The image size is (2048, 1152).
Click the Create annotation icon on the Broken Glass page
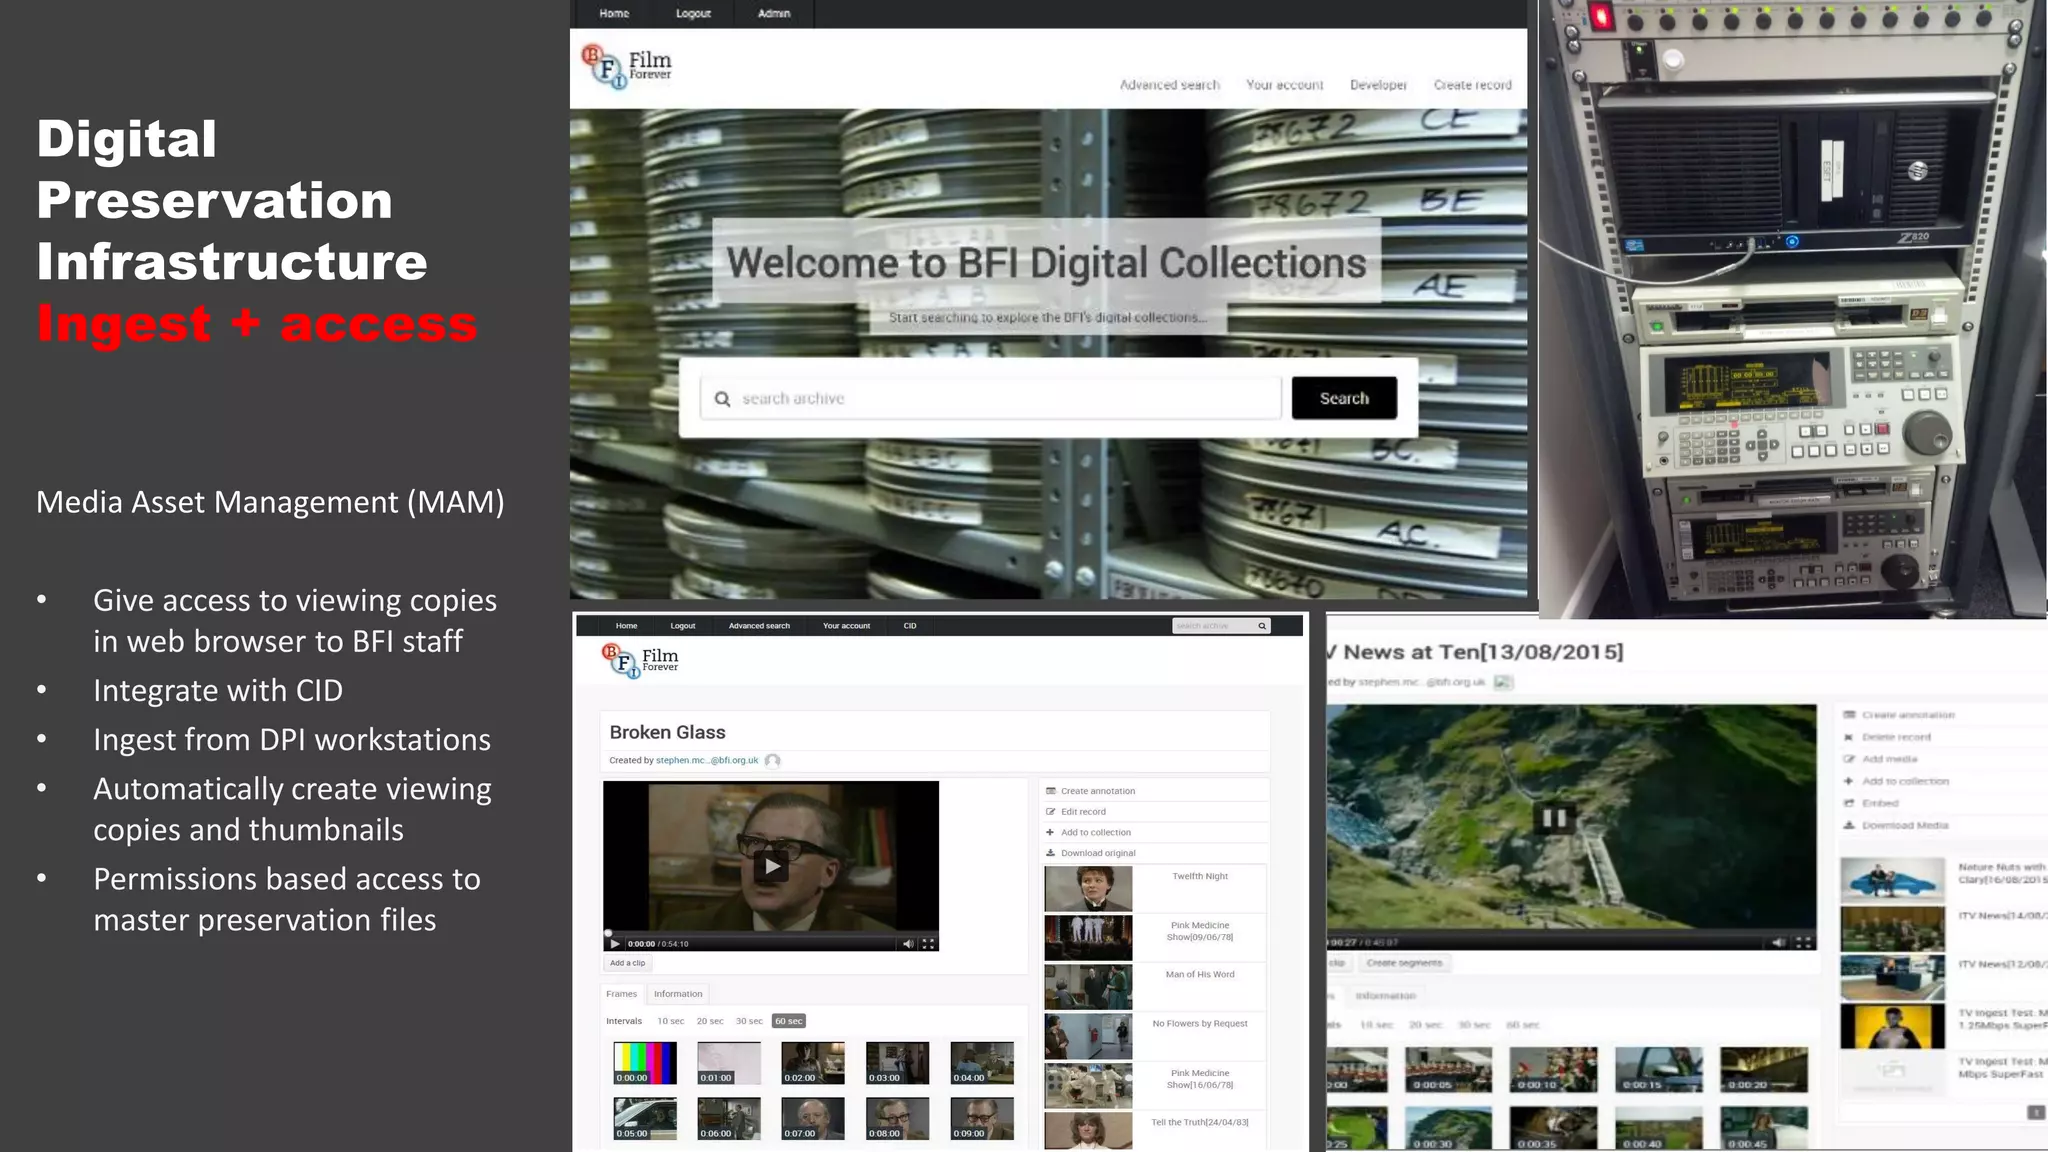click(1051, 791)
